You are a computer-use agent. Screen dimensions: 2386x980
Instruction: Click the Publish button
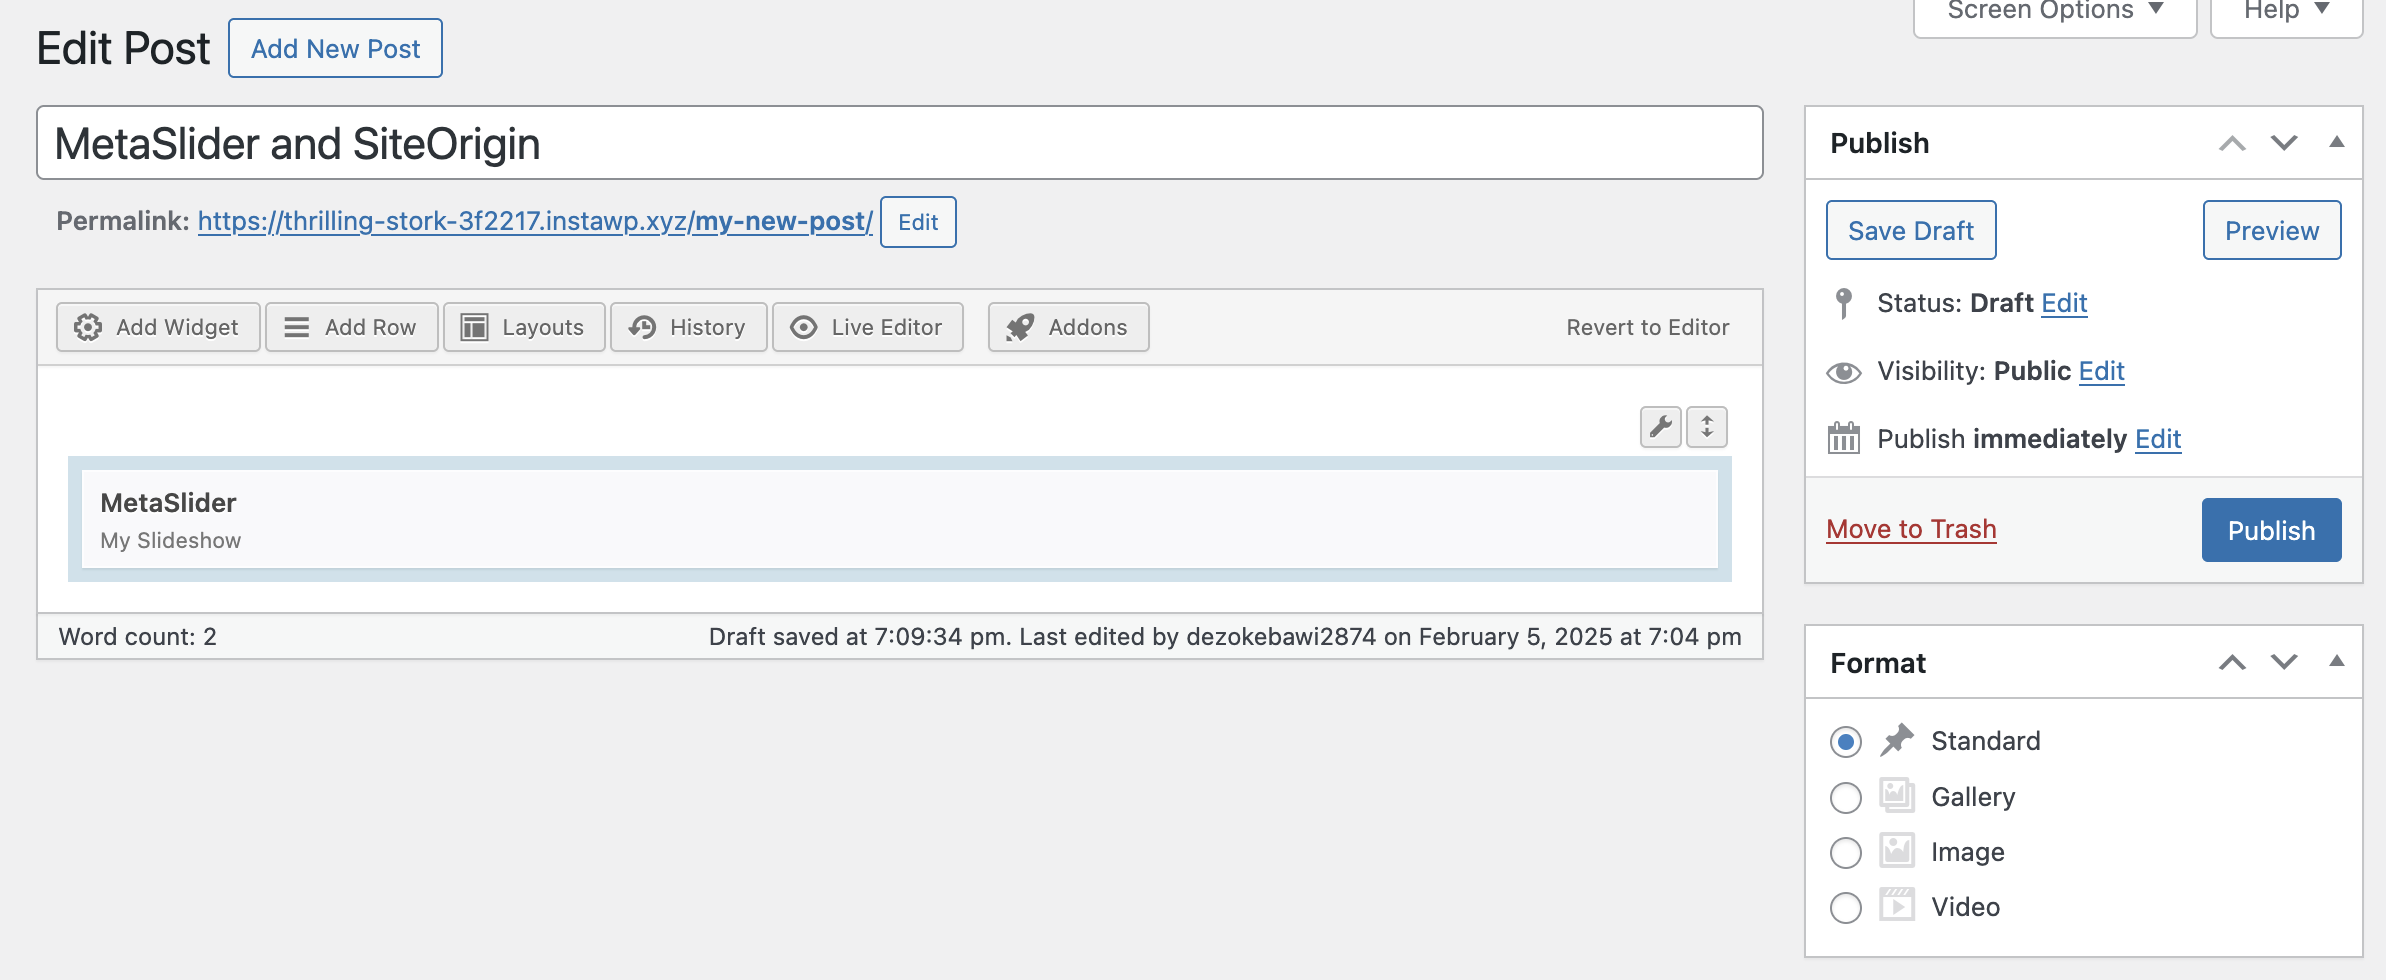tap(2271, 530)
